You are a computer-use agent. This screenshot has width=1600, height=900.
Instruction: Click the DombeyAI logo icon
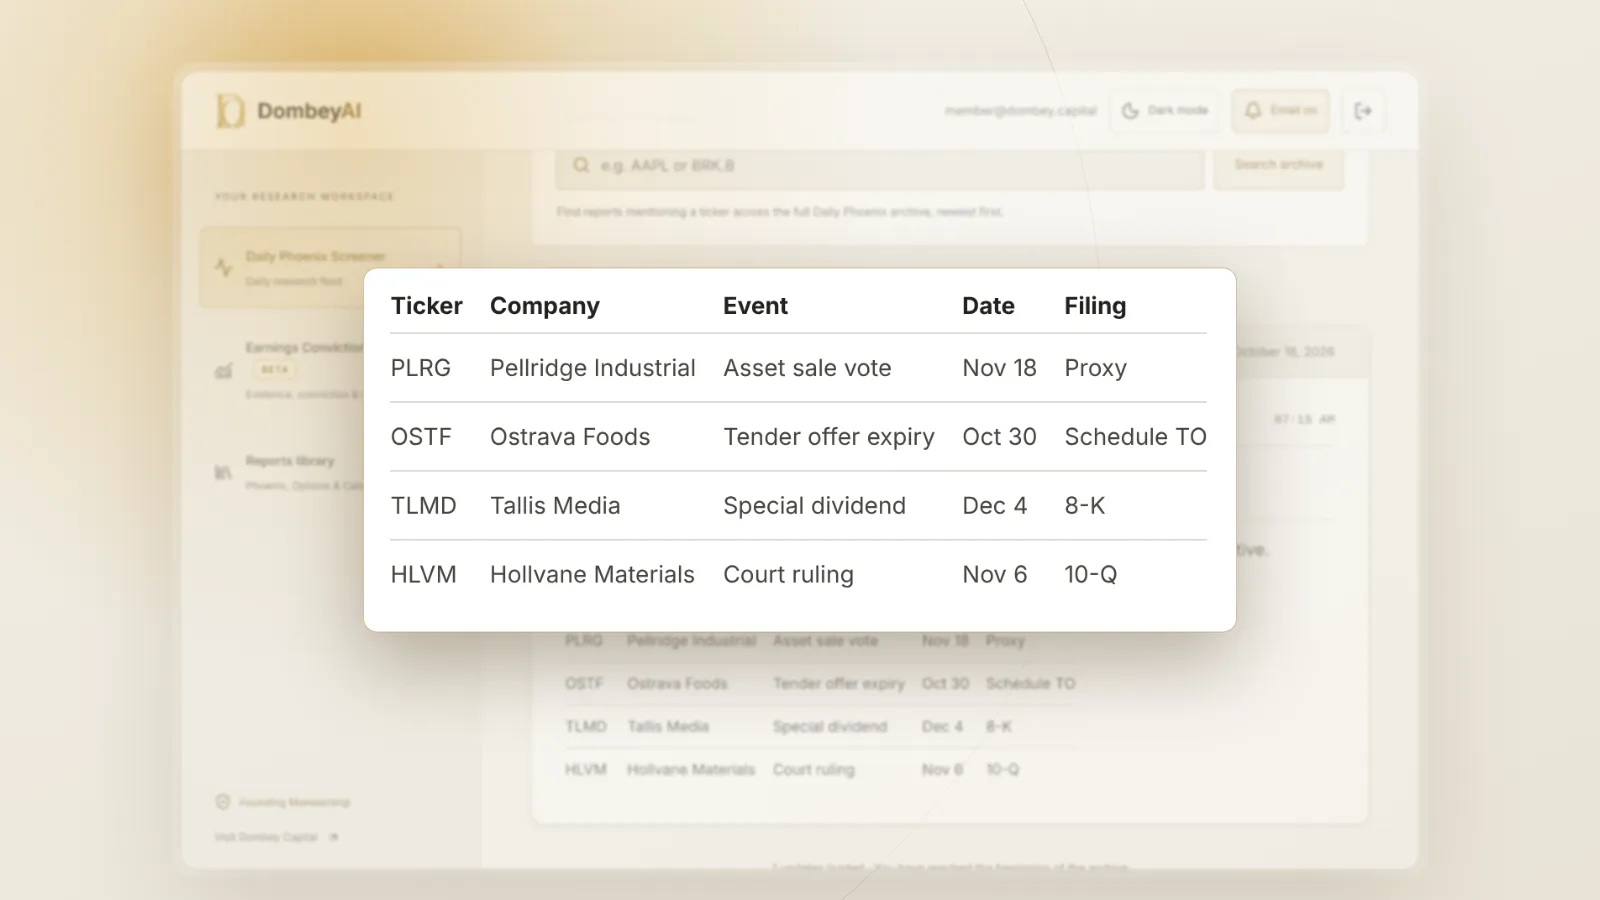[x=230, y=111]
